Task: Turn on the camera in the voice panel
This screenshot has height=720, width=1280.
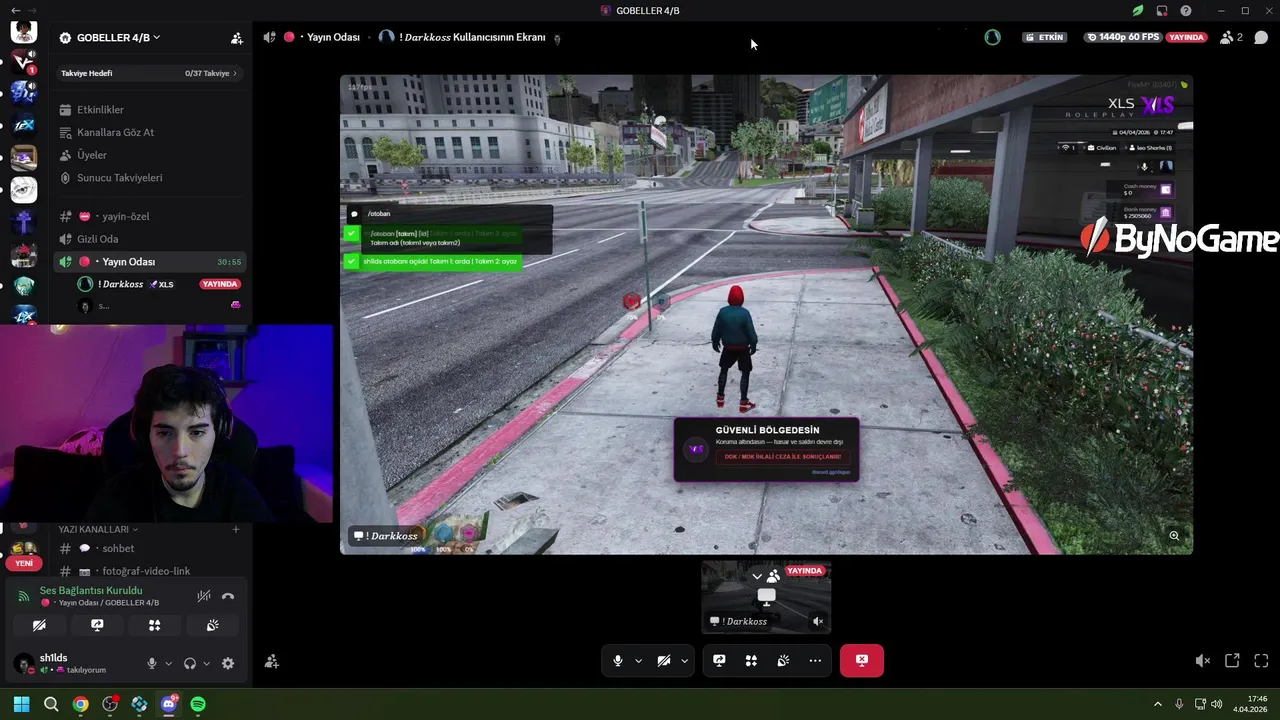Action: (39, 625)
